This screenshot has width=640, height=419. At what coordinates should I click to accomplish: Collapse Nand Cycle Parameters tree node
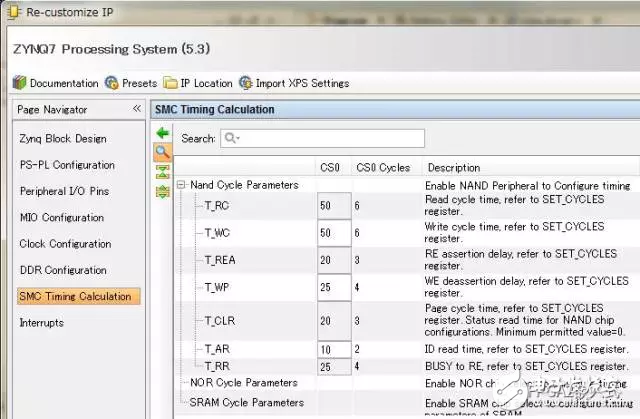[181, 185]
